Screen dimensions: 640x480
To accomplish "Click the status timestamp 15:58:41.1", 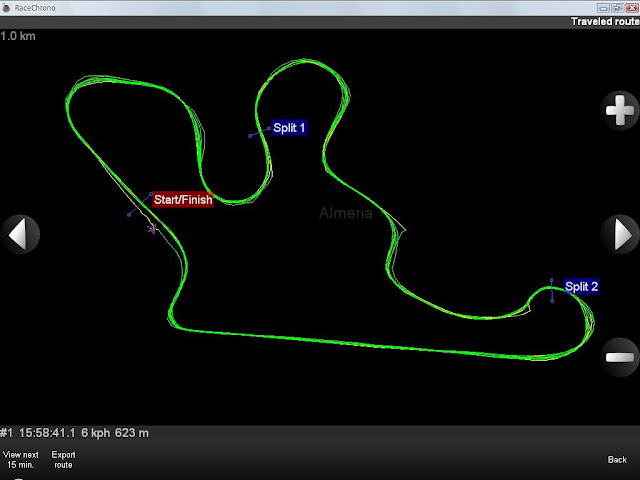I will [x=47, y=433].
